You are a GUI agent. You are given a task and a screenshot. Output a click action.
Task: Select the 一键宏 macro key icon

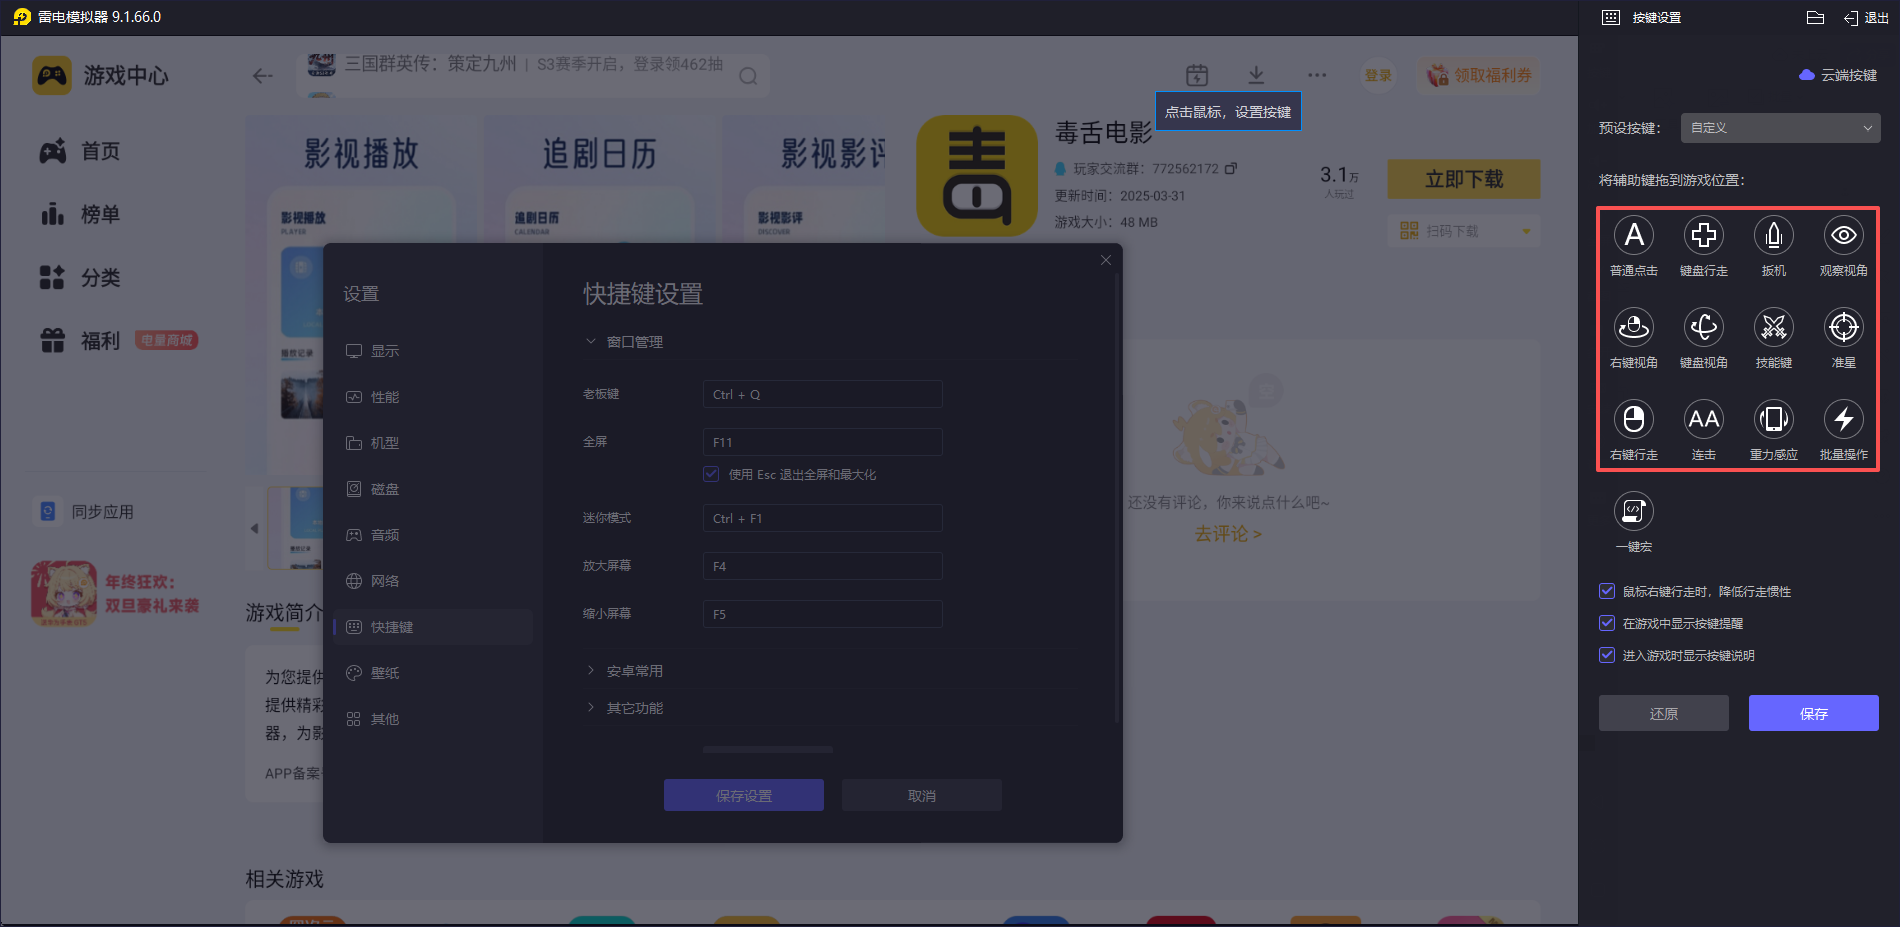[x=1633, y=512]
